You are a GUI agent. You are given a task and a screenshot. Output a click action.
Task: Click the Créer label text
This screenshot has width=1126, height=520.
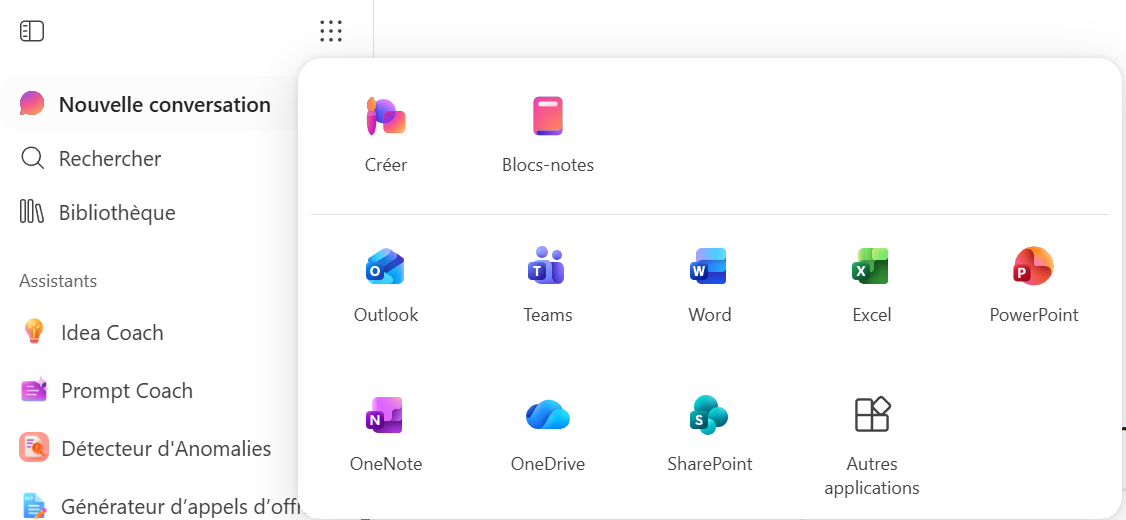click(x=386, y=165)
